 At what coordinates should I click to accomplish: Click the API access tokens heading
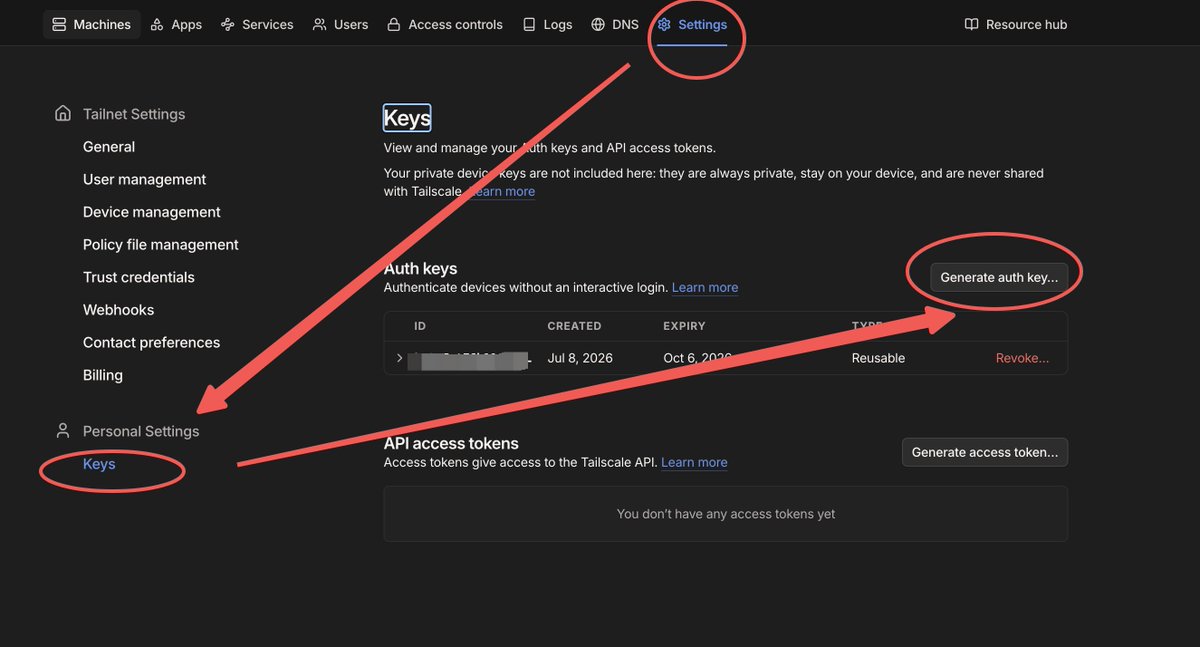451,443
